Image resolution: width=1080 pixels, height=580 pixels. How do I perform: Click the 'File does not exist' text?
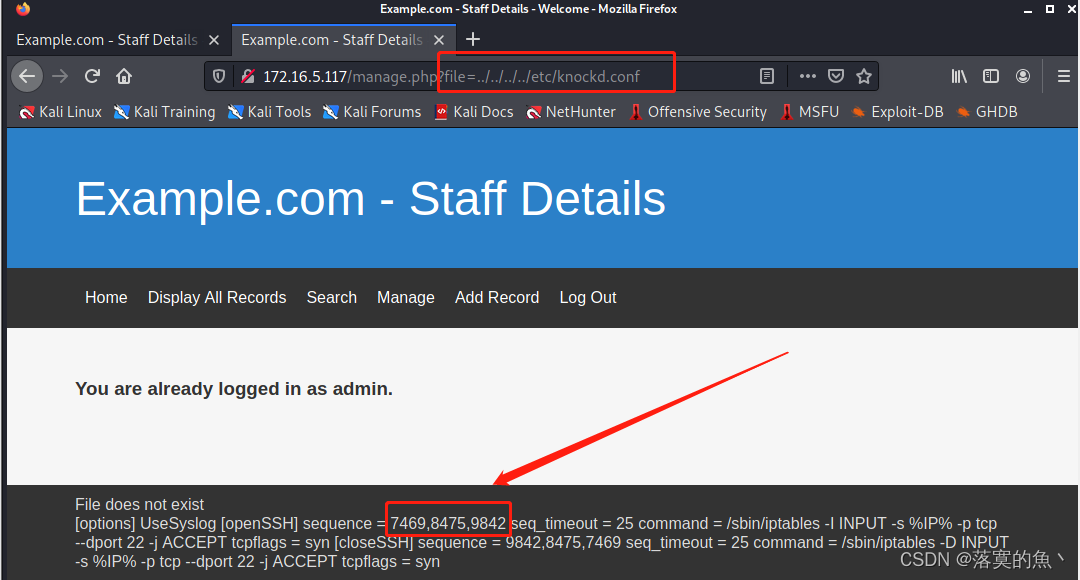pyautogui.click(x=139, y=504)
